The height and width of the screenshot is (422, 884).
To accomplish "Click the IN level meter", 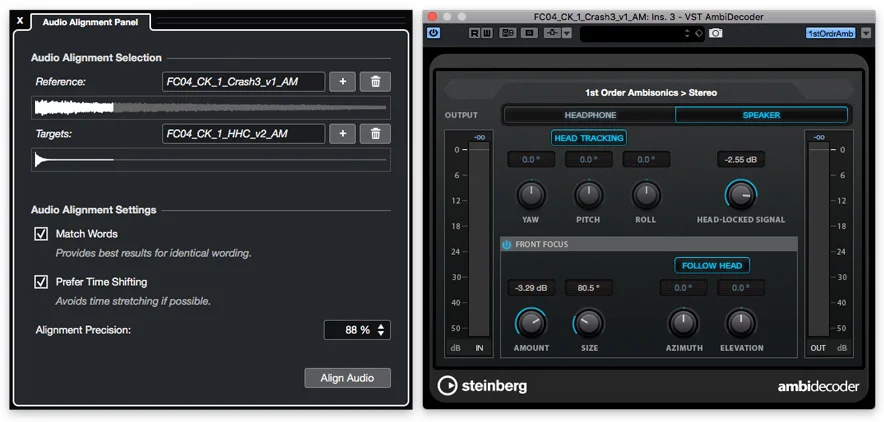I will pos(479,239).
